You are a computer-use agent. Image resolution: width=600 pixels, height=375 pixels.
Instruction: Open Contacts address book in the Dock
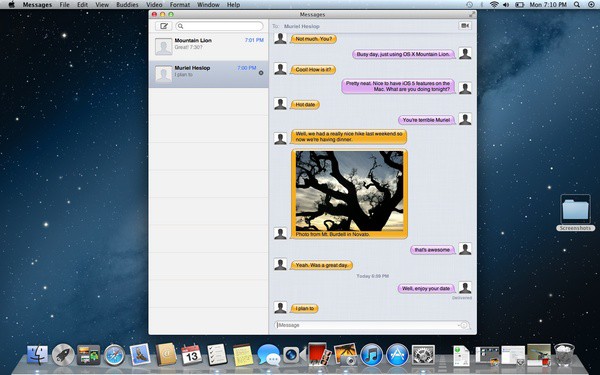(166, 354)
